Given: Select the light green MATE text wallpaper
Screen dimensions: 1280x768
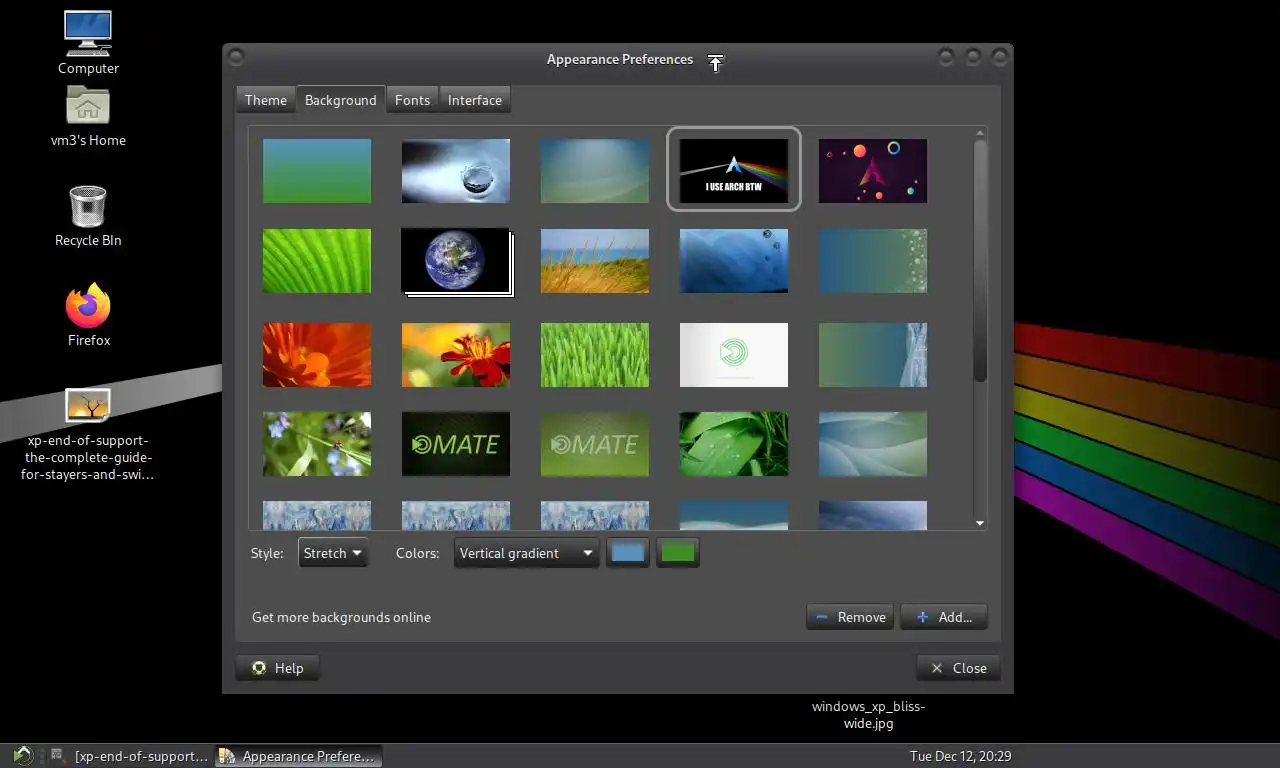Looking at the screenshot, I should 595,444.
